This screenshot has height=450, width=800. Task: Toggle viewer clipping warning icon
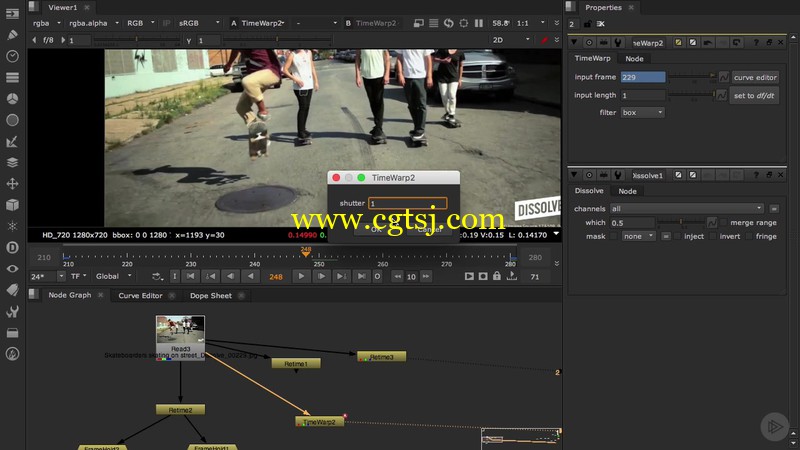click(x=418, y=23)
